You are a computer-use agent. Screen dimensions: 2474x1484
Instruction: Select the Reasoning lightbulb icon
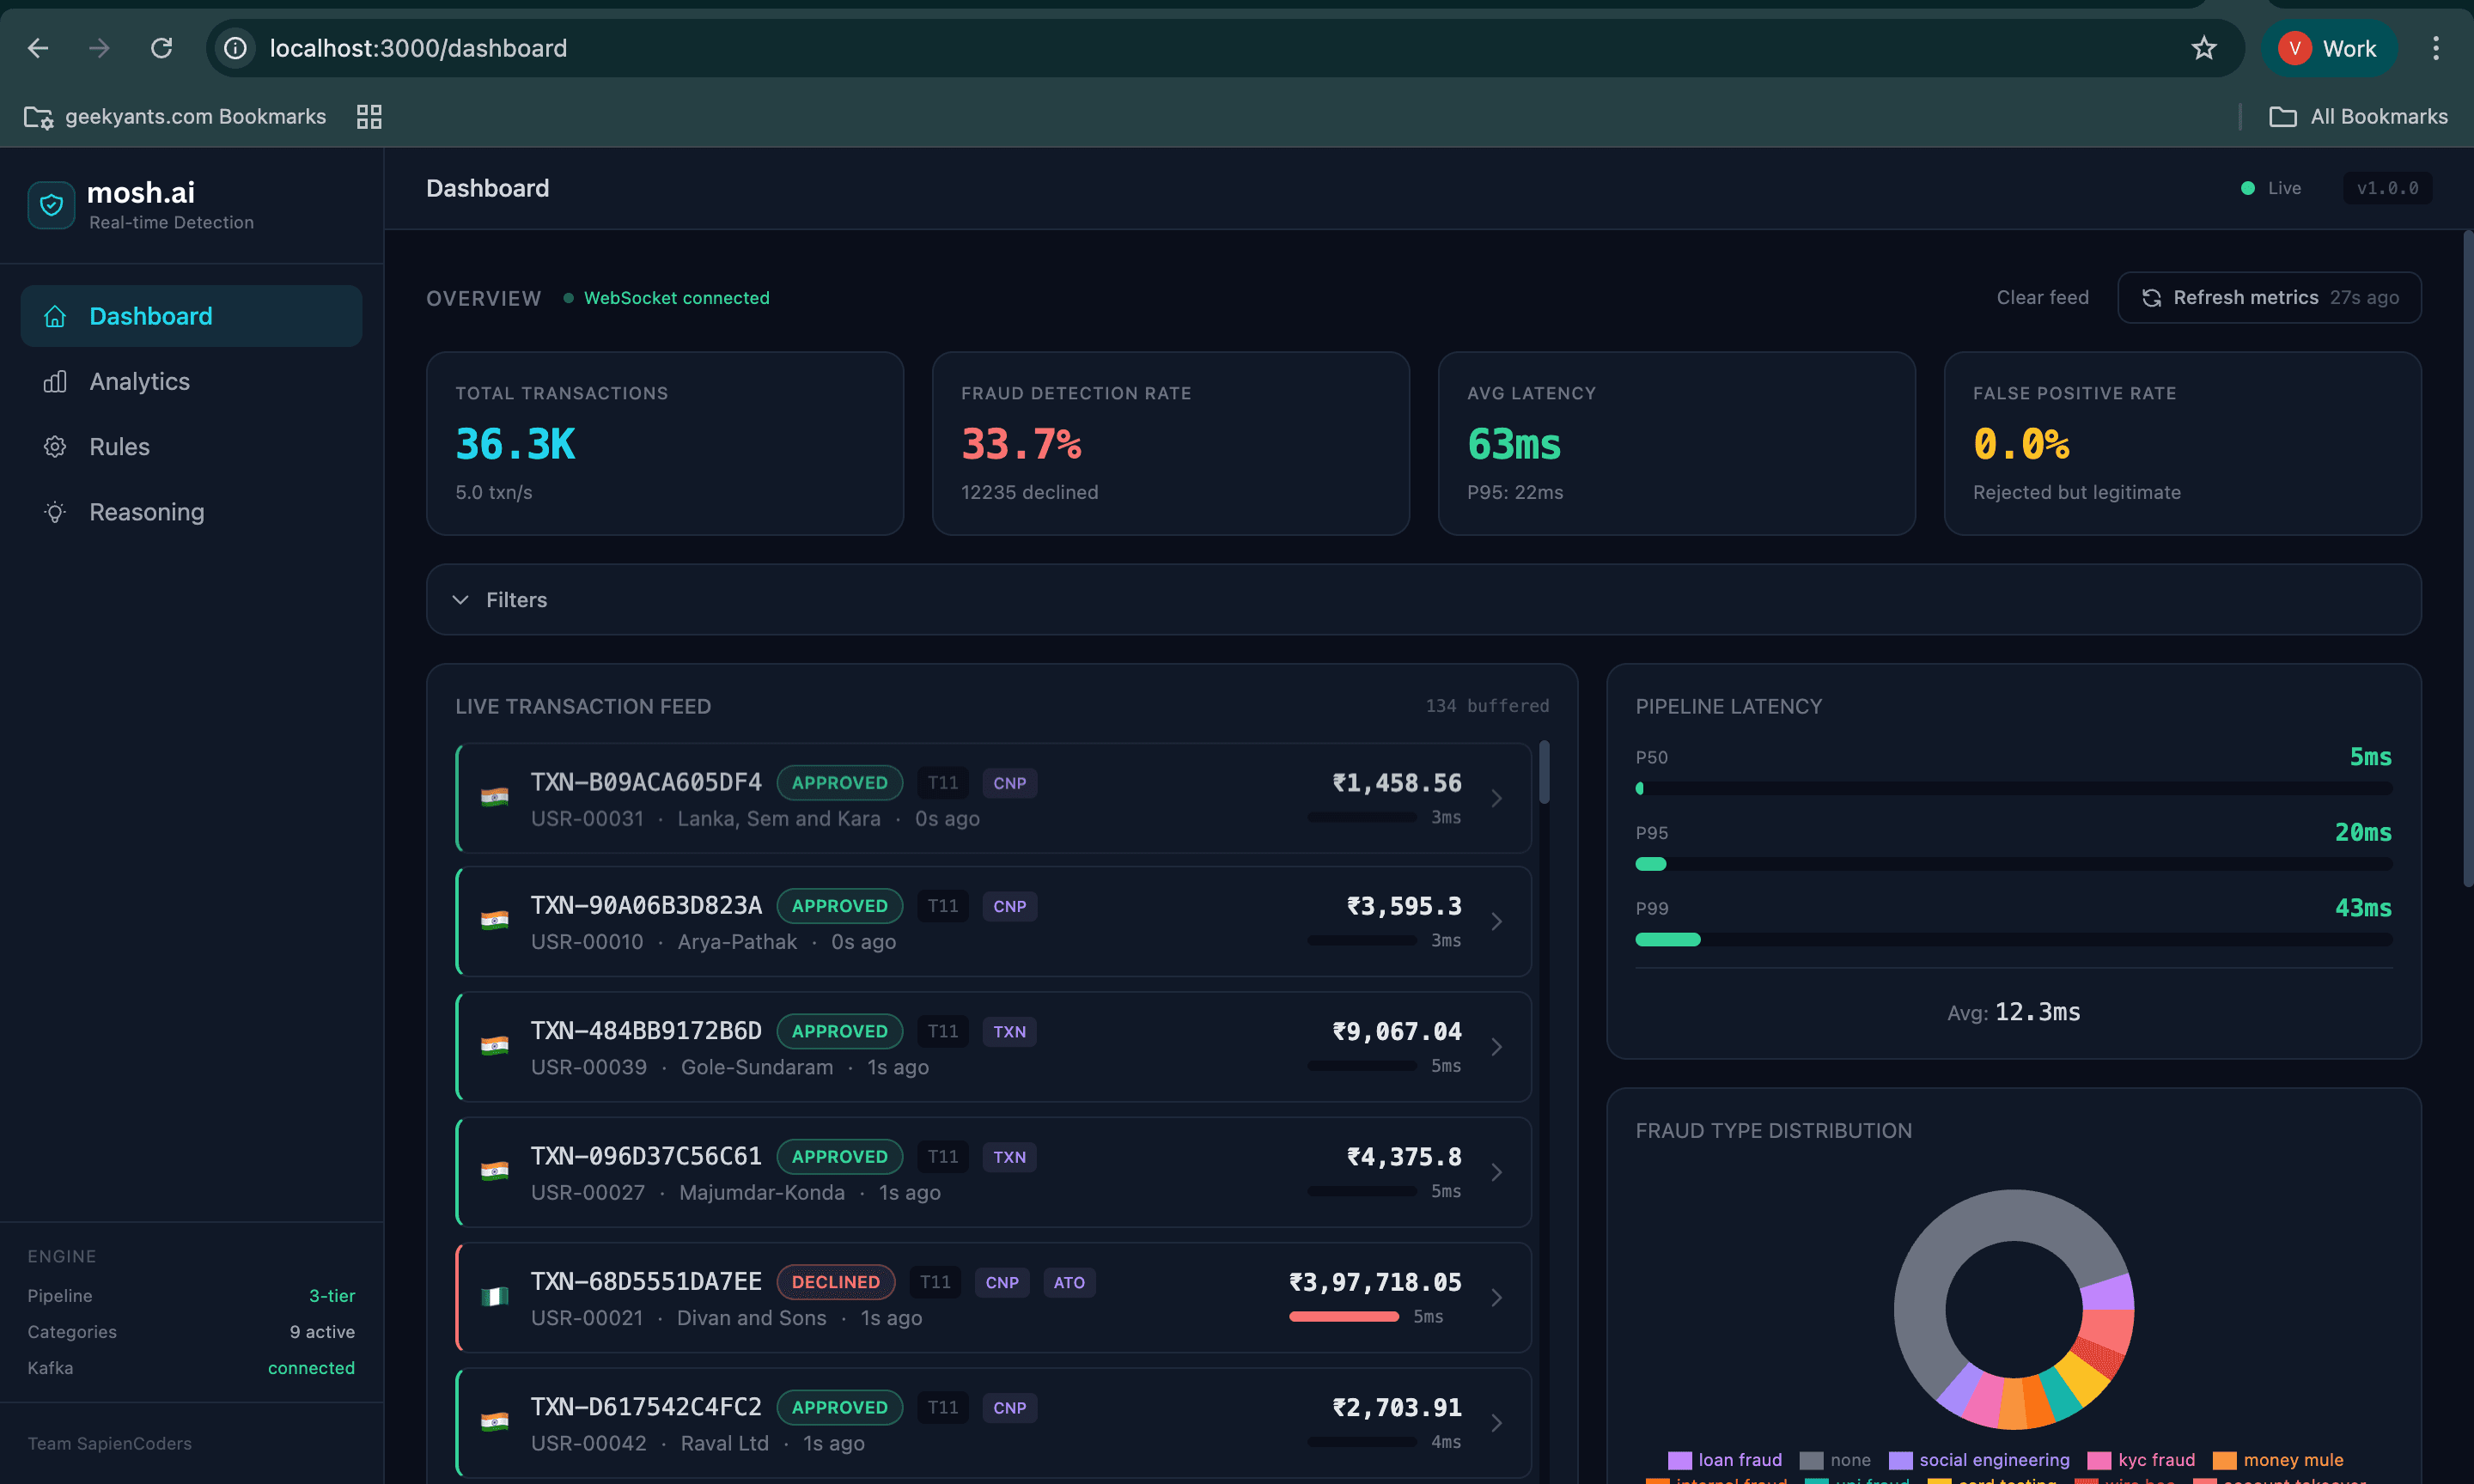click(55, 512)
